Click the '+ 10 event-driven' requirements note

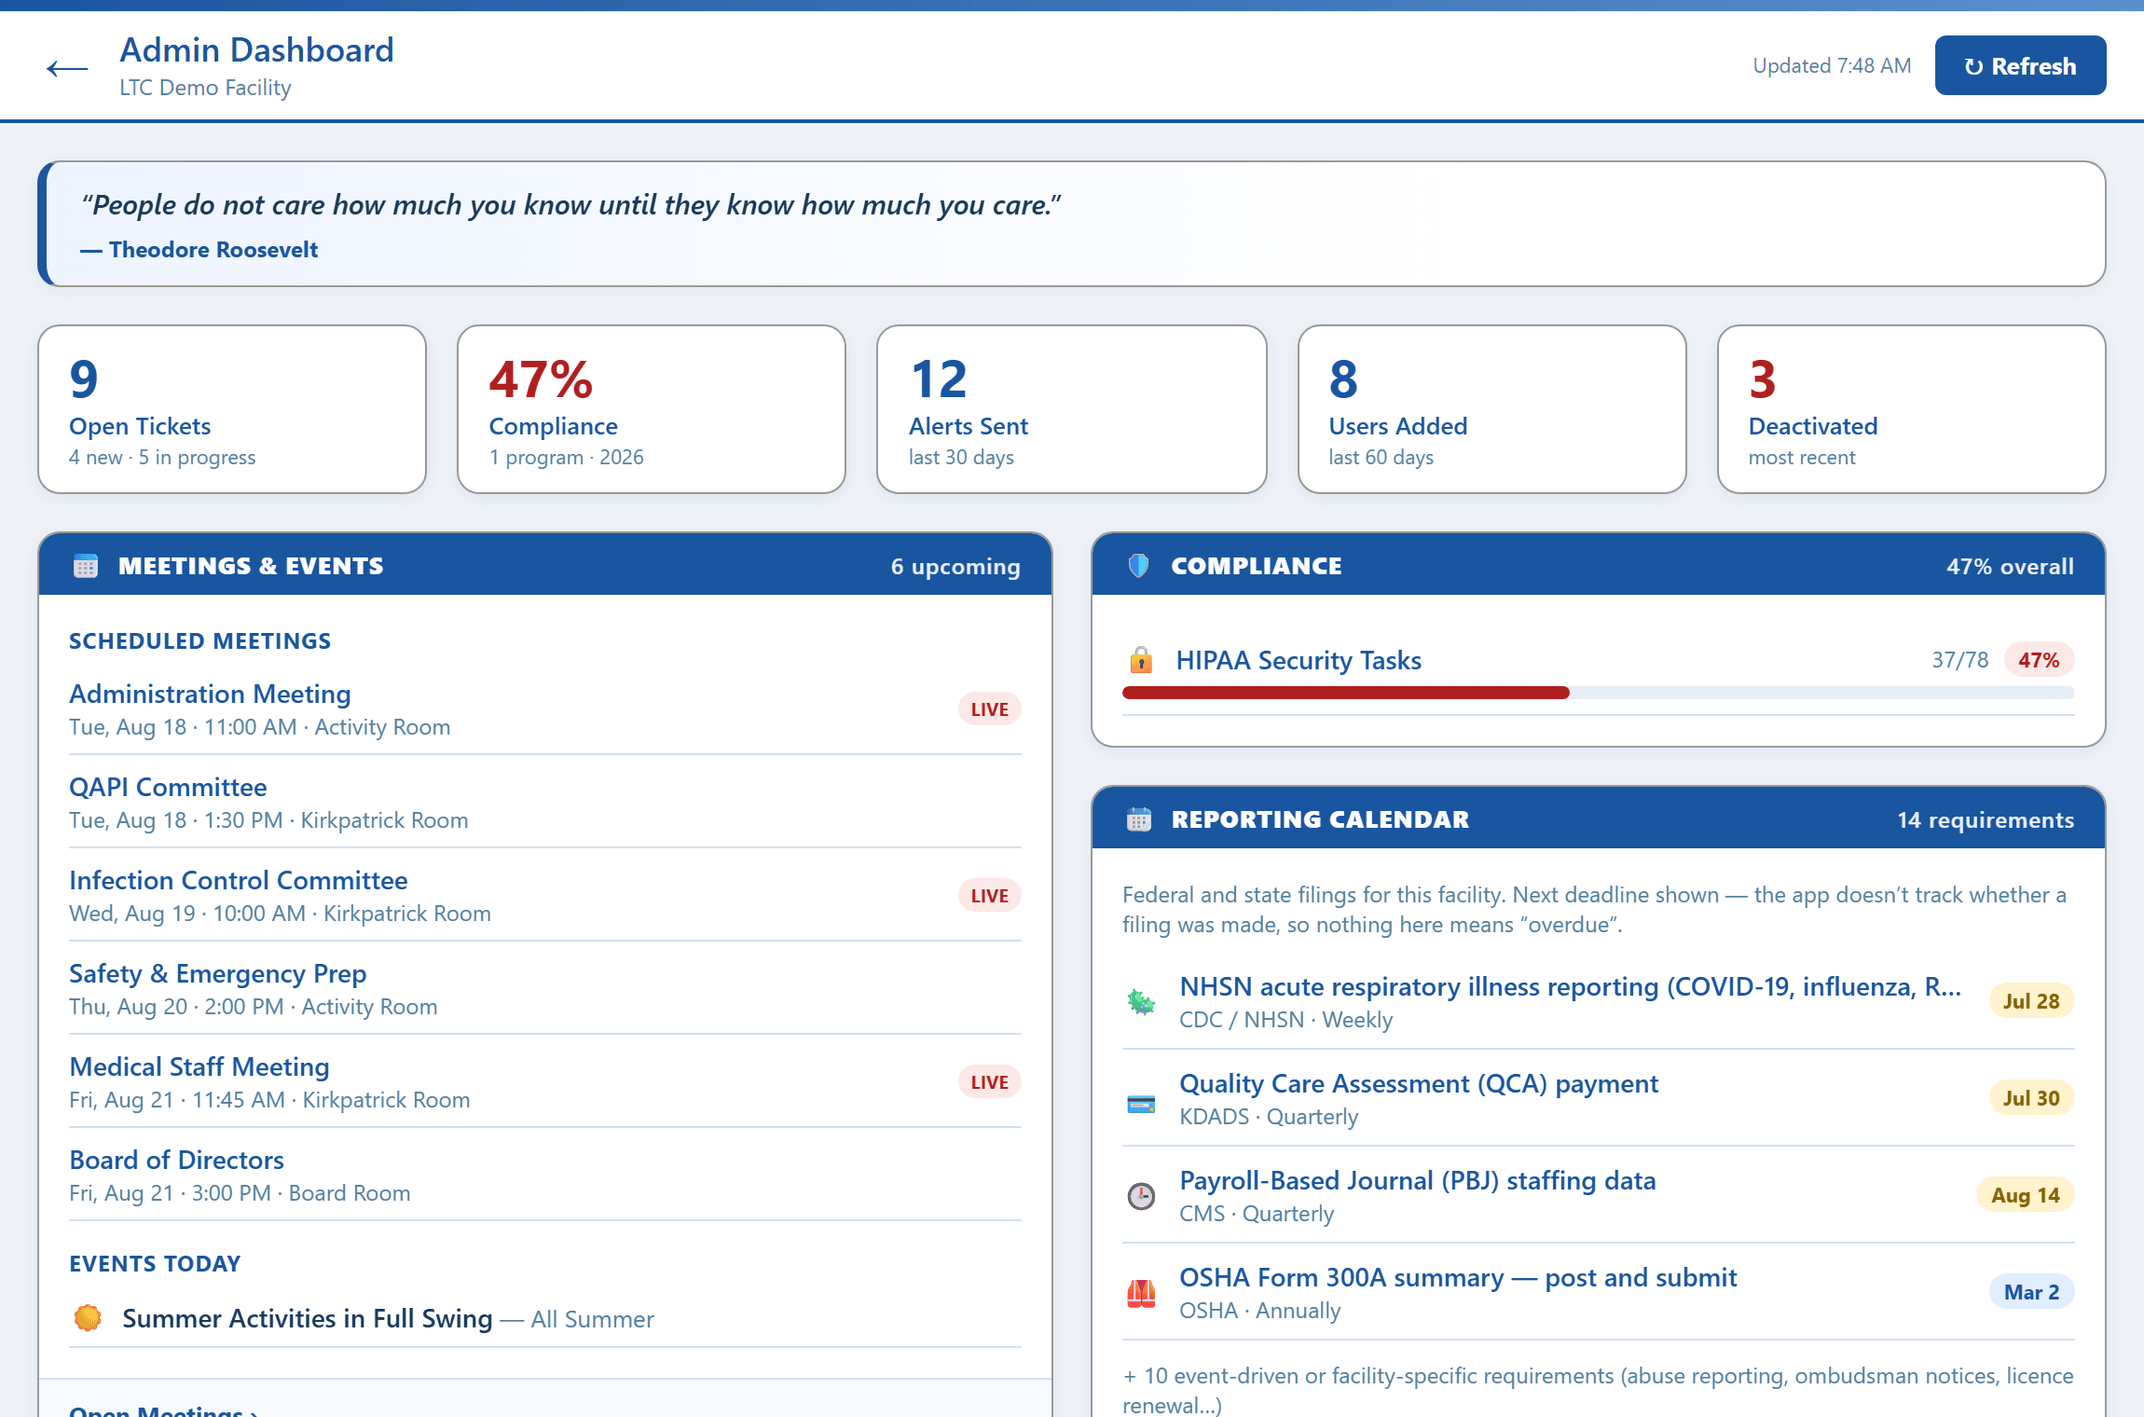tap(1598, 1390)
